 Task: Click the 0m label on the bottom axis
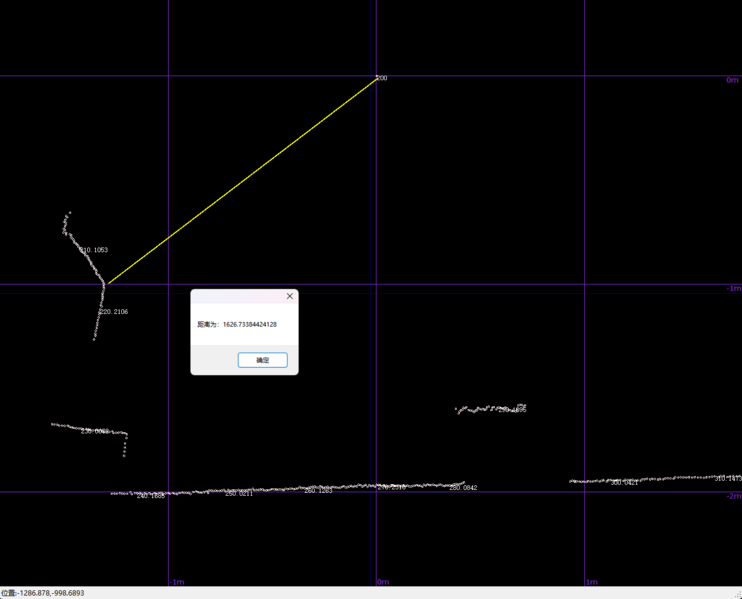pyautogui.click(x=383, y=582)
